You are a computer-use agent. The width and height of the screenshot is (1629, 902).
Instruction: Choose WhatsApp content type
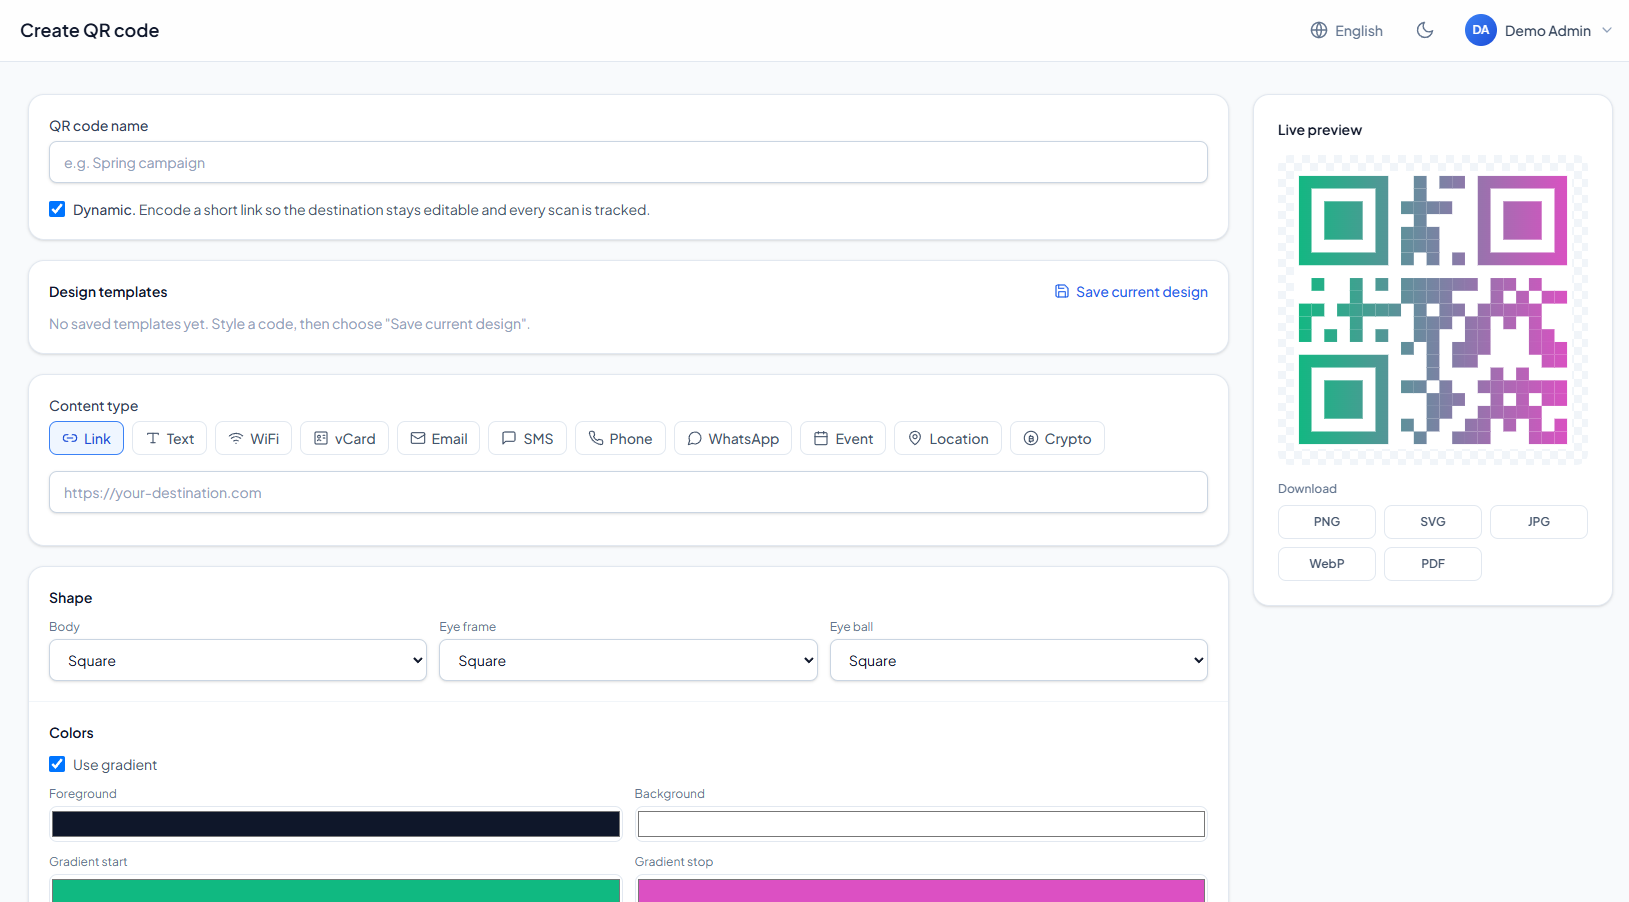[x=733, y=439]
